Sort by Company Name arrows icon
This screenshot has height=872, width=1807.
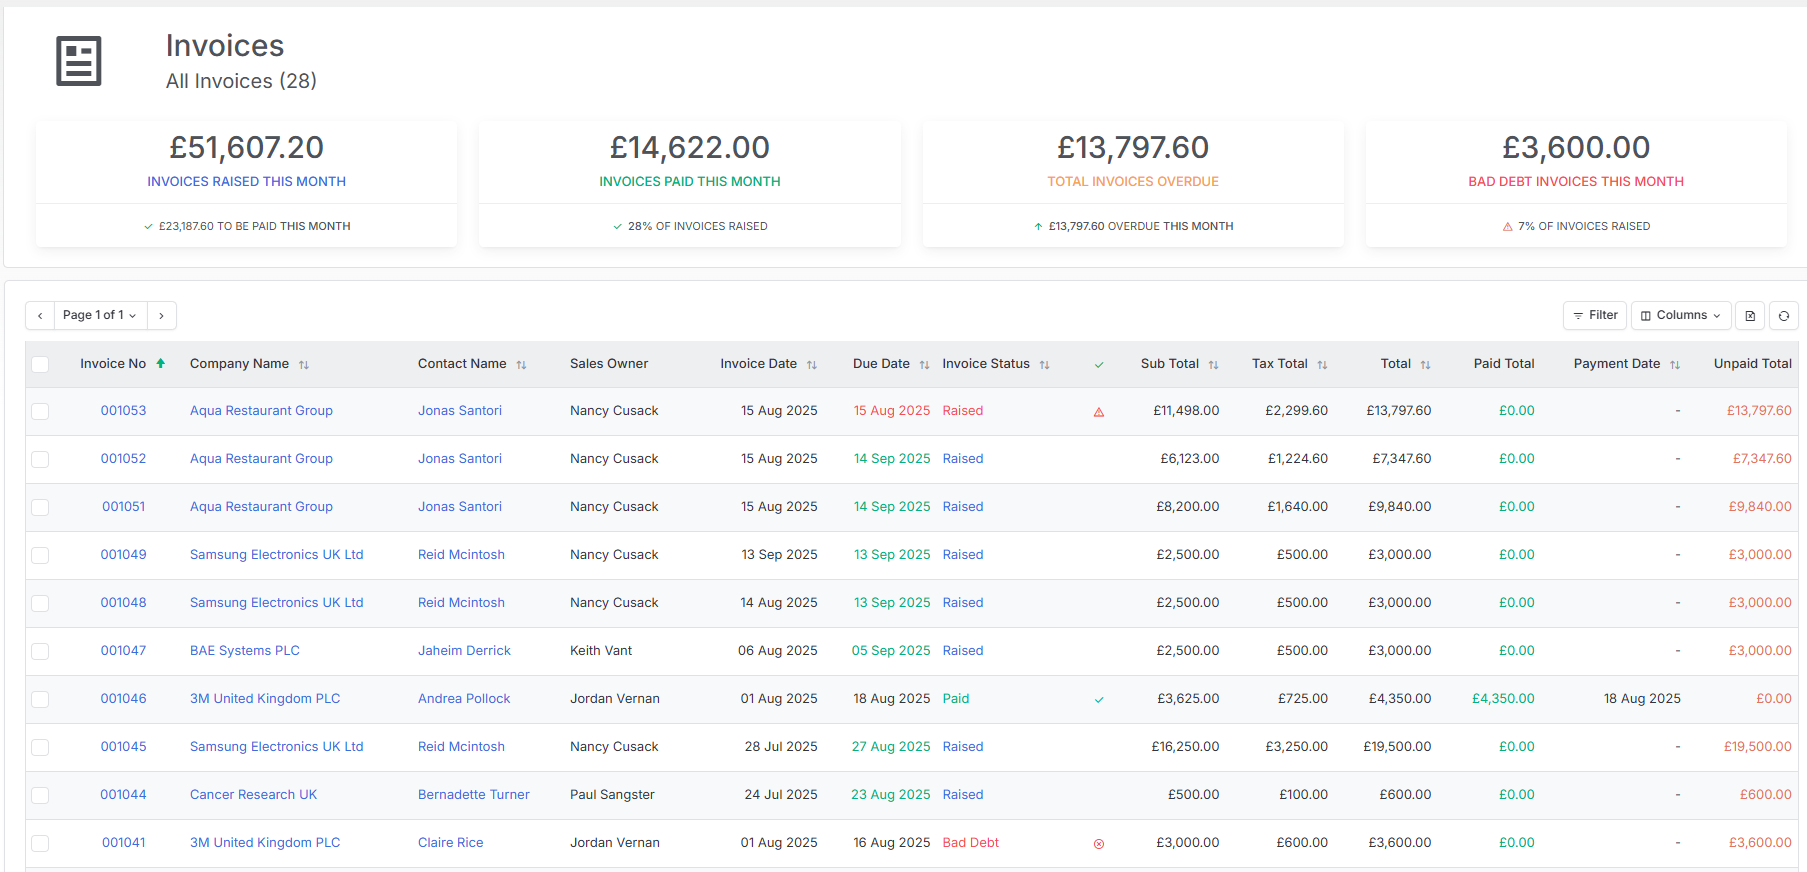(304, 365)
